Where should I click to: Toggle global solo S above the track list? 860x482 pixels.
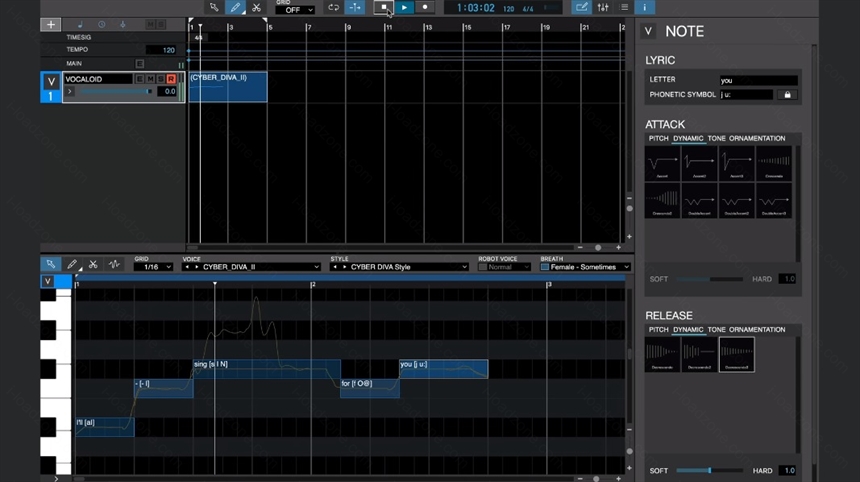tap(161, 25)
